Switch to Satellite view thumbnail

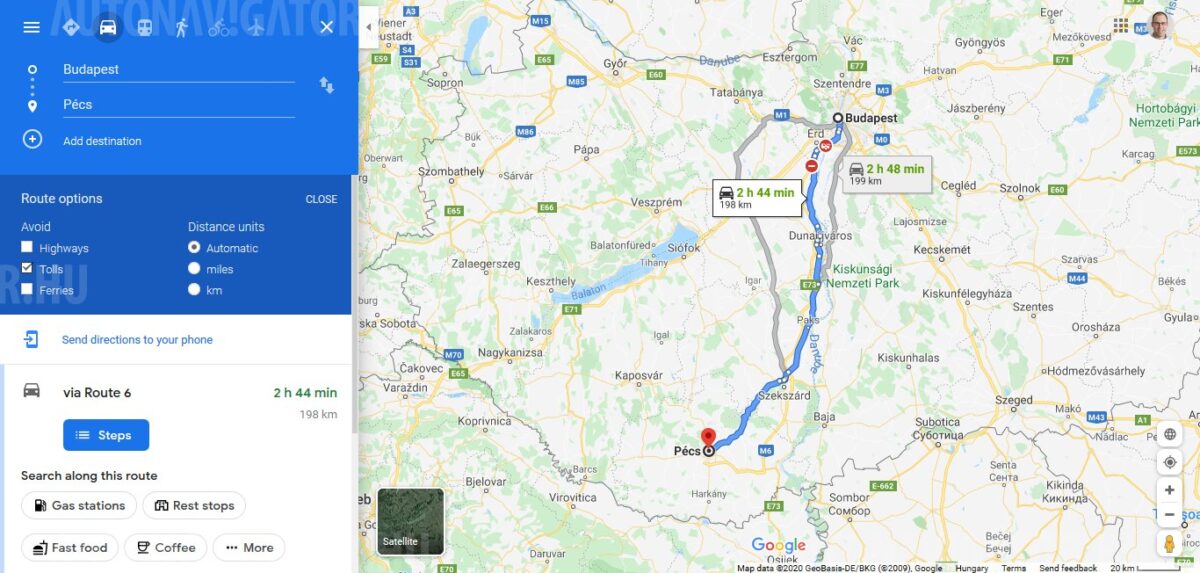(x=410, y=521)
